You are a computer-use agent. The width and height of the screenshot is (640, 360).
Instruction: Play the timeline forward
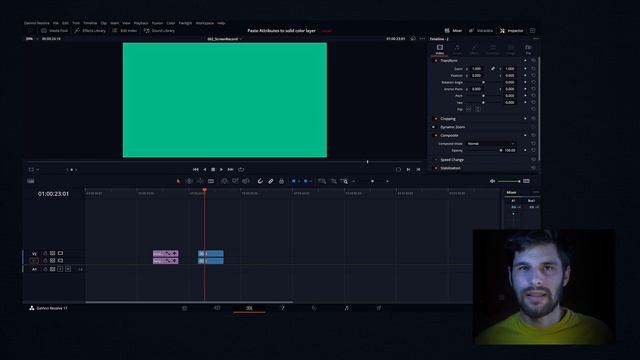[x=221, y=169]
